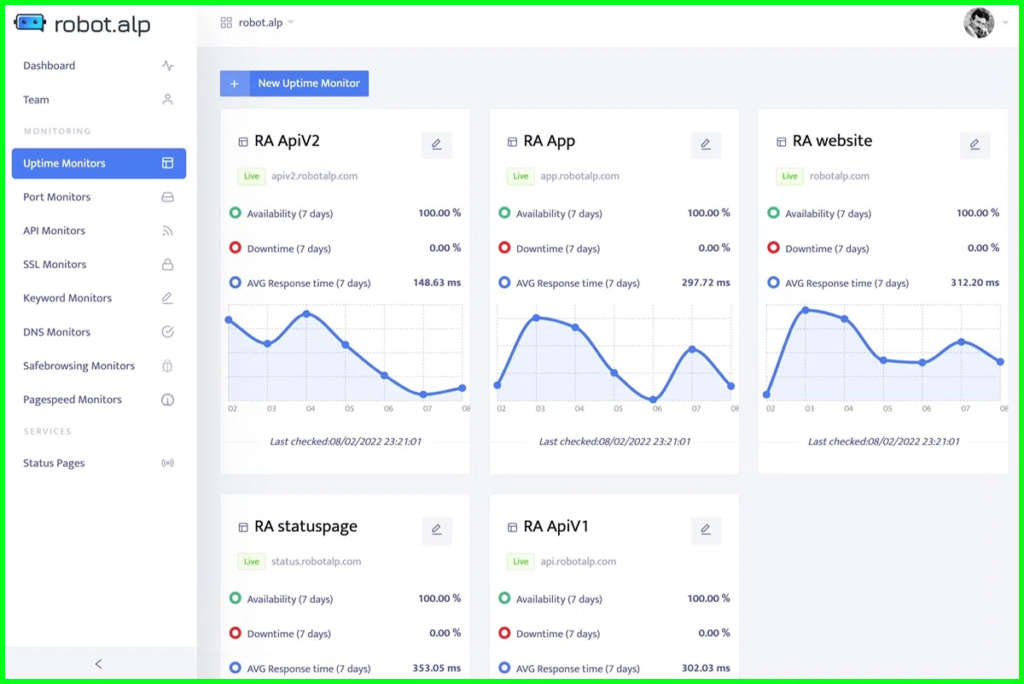This screenshot has width=1024, height=684.
Task: Click the plus icon on New Uptime Monitor
Action: pos(234,83)
